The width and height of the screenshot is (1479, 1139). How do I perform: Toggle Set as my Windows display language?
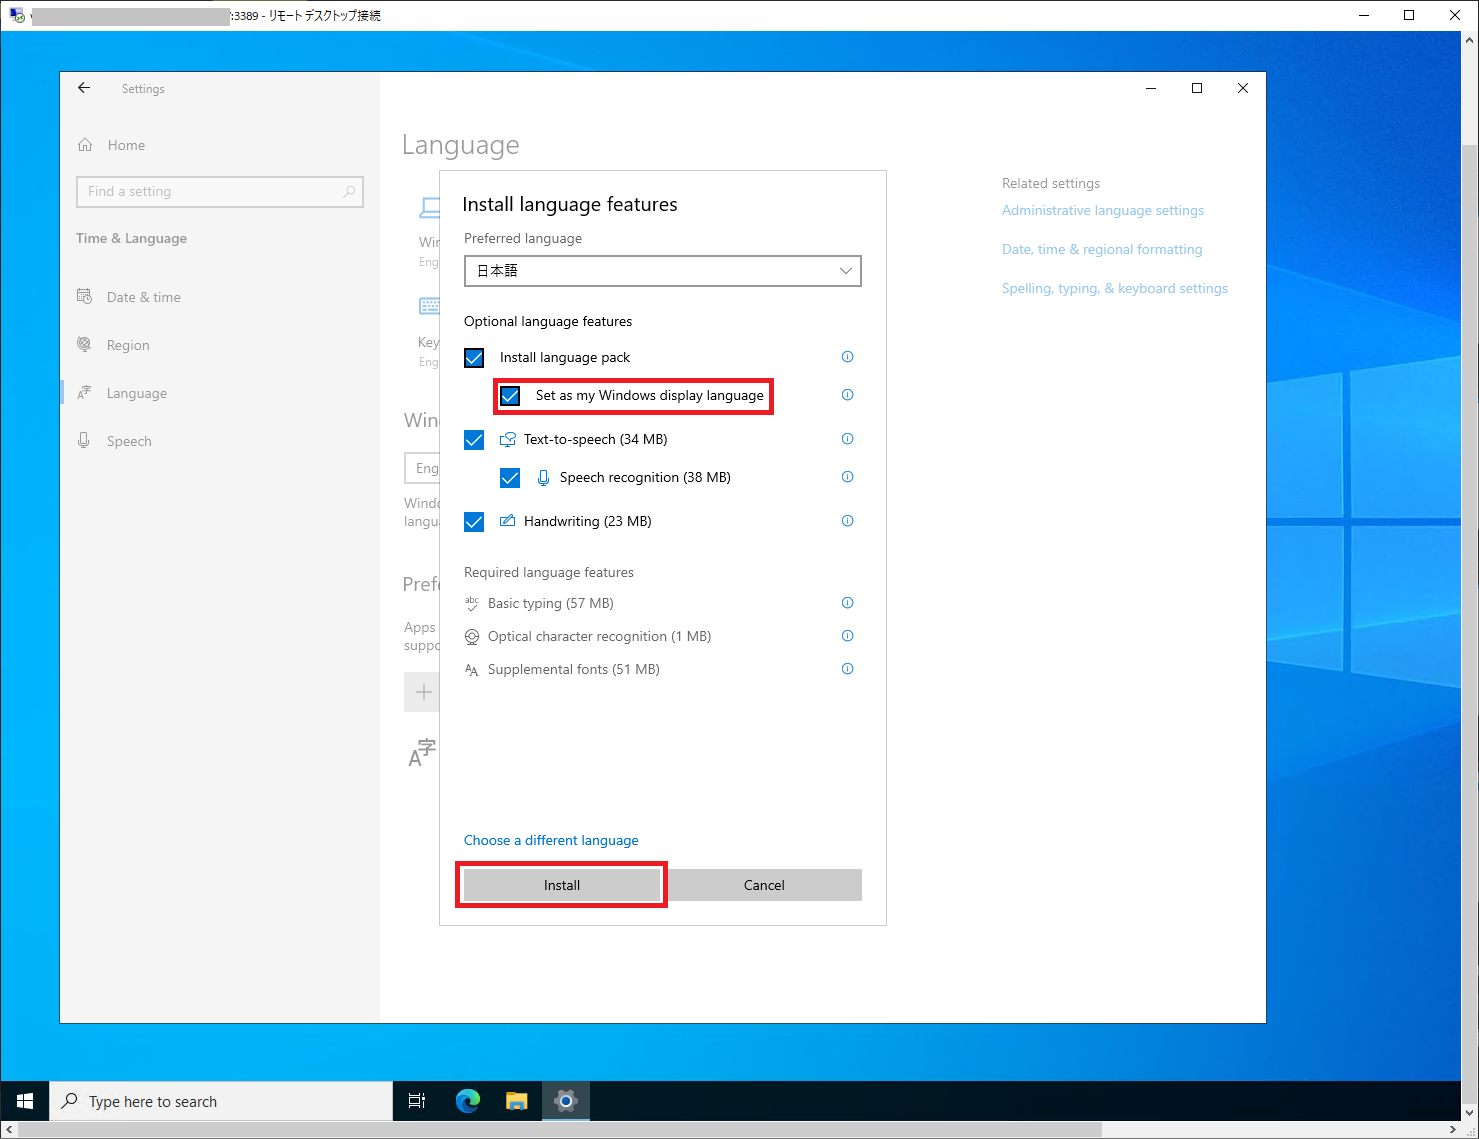[x=510, y=396]
